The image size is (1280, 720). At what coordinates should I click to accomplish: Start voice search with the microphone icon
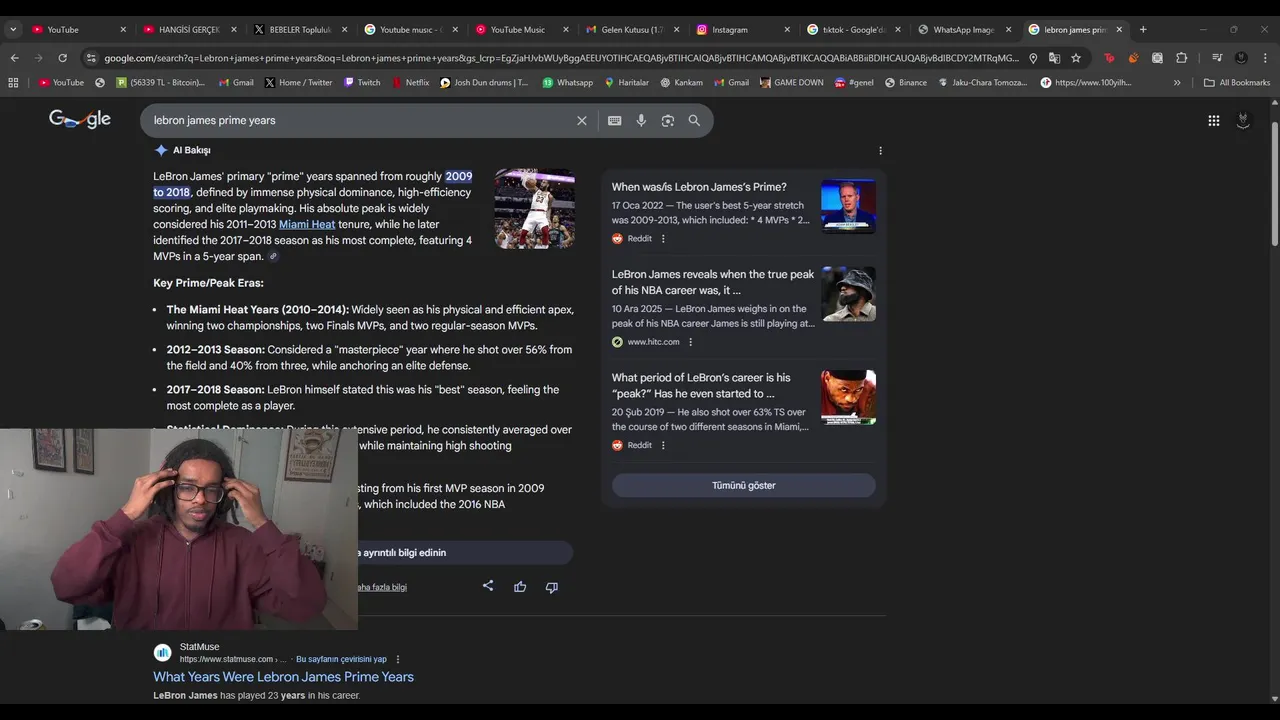point(641,120)
